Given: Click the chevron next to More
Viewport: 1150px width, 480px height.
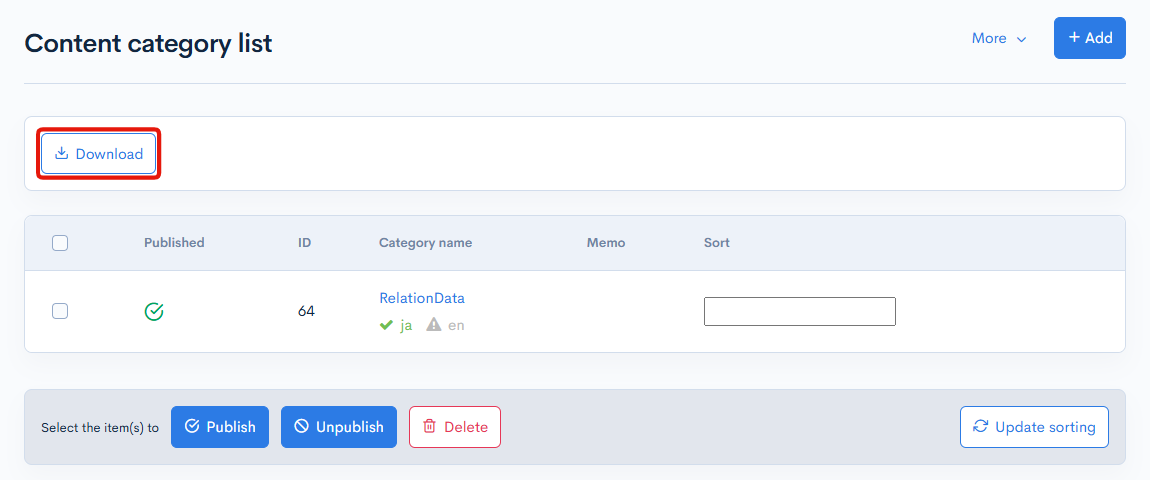Looking at the screenshot, I should tap(1021, 39).
